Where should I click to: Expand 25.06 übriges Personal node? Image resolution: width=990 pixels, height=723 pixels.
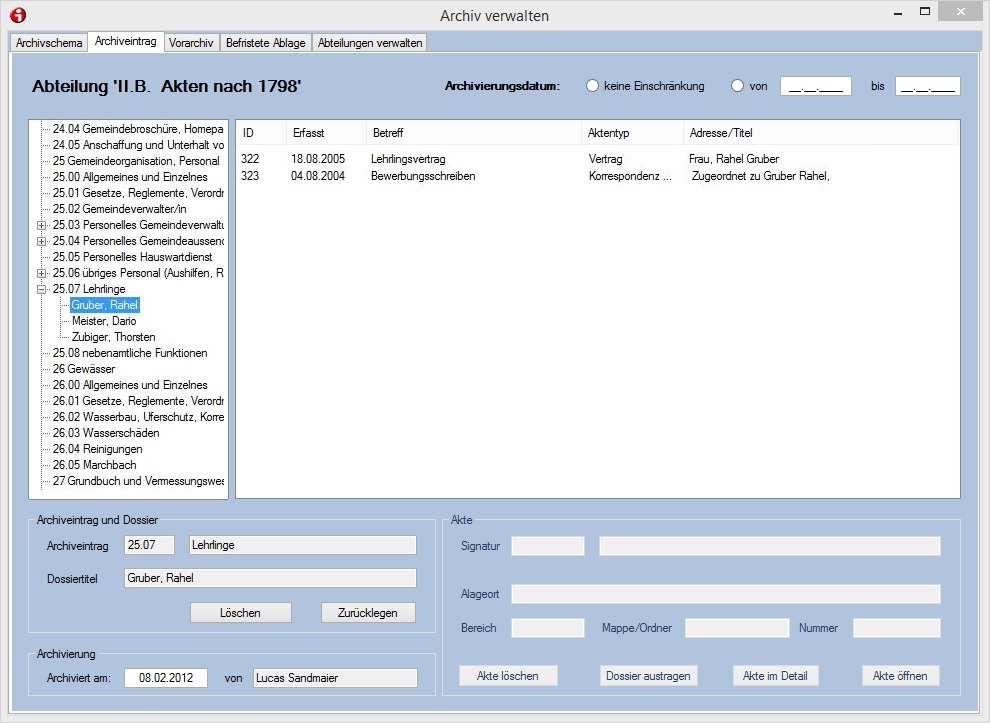point(41,273)
